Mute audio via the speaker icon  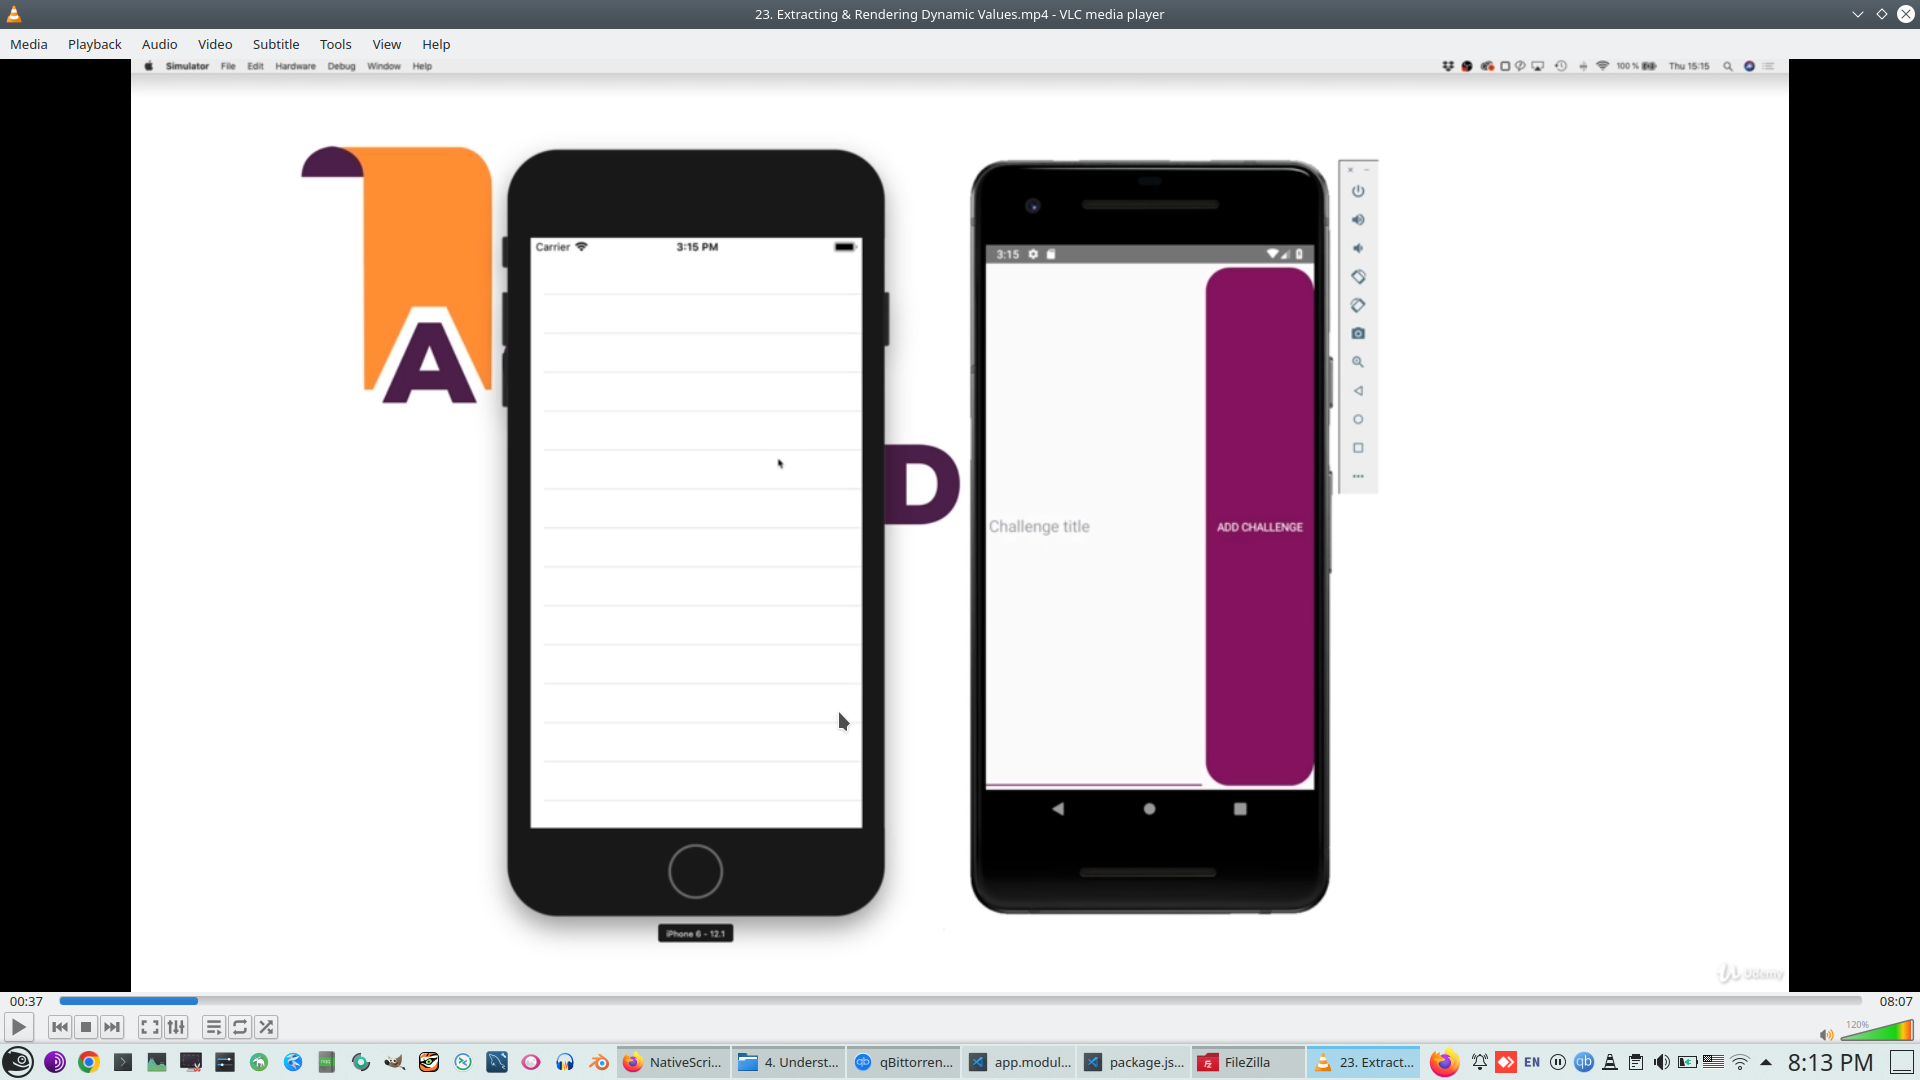click(1826, 1035)
